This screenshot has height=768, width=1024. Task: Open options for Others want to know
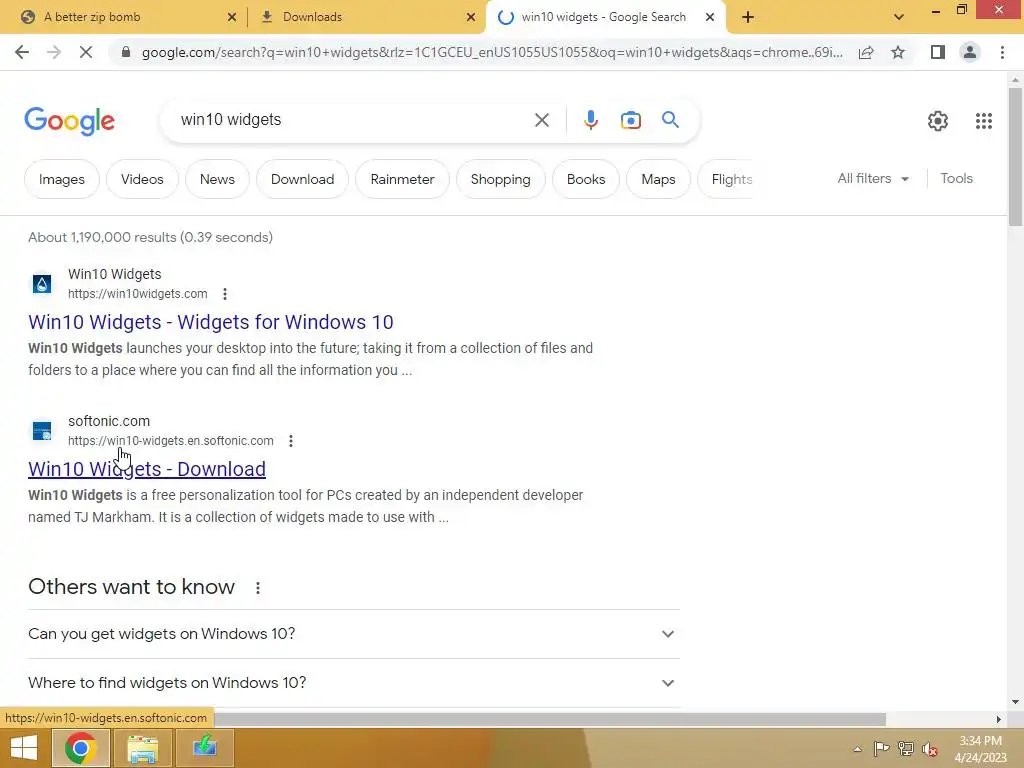click(258, 588)
